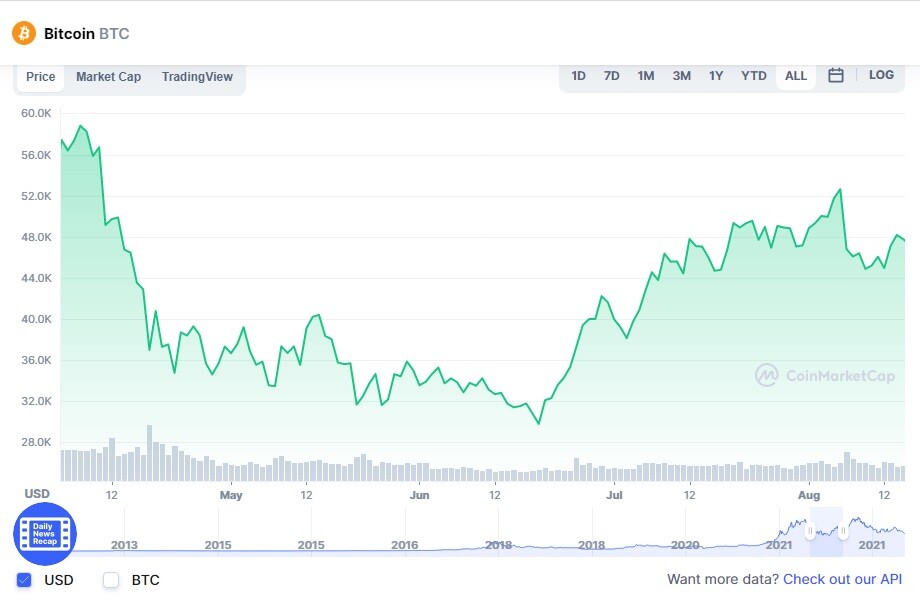Grab the right range handle on the mini timeline
The height and width of the screenshot is (612, 920).
tap(843, 532)
